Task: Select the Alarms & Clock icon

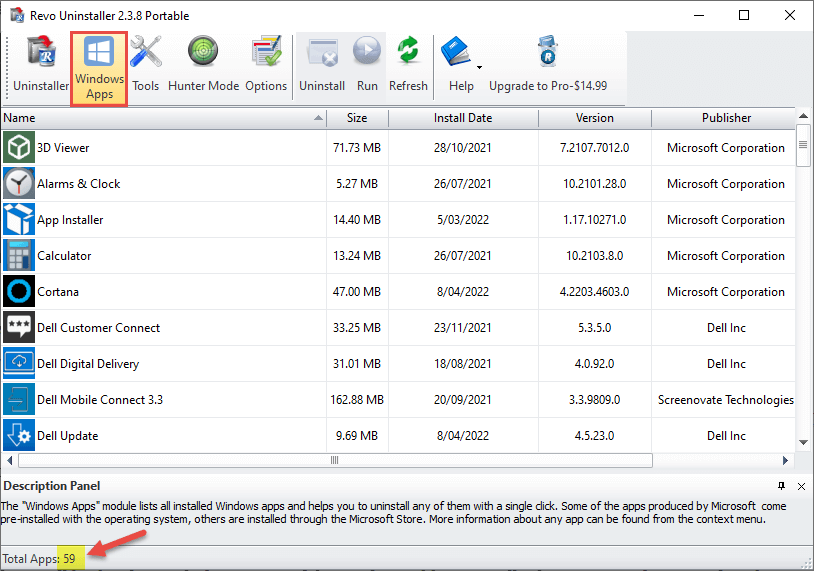Action: [19, 184]
